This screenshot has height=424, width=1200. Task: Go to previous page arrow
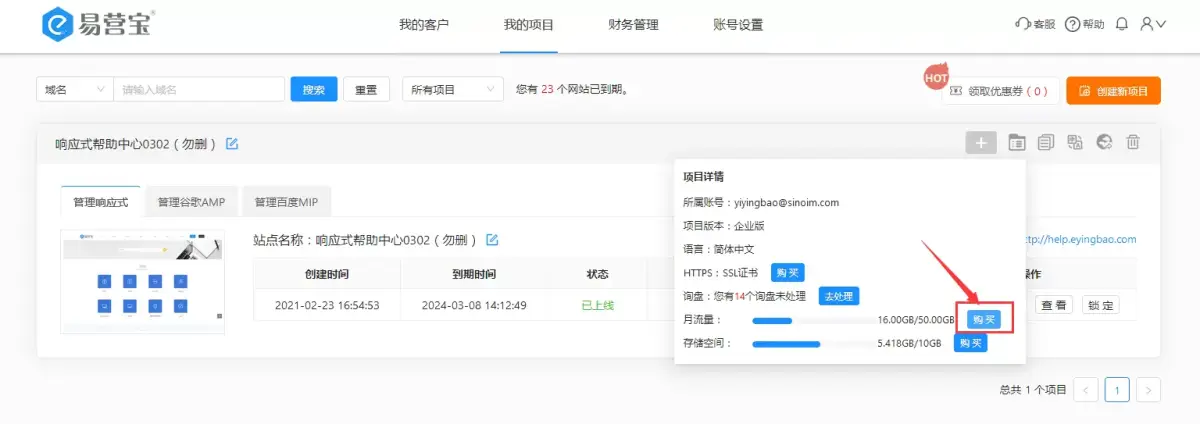click(x=1088, y=389)
